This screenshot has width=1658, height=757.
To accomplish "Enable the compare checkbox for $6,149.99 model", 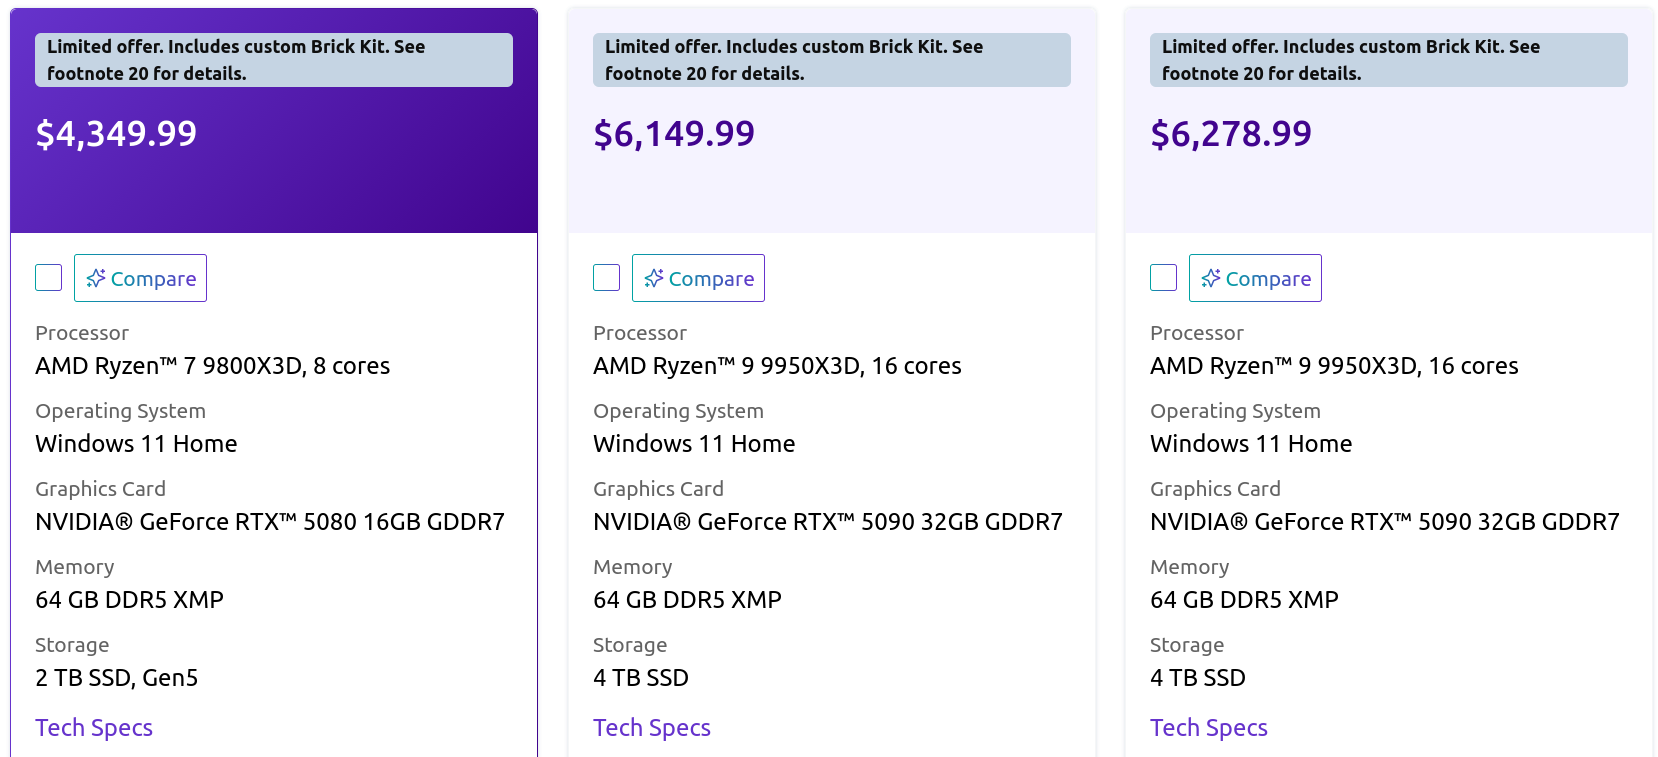I will click(607, 278).
